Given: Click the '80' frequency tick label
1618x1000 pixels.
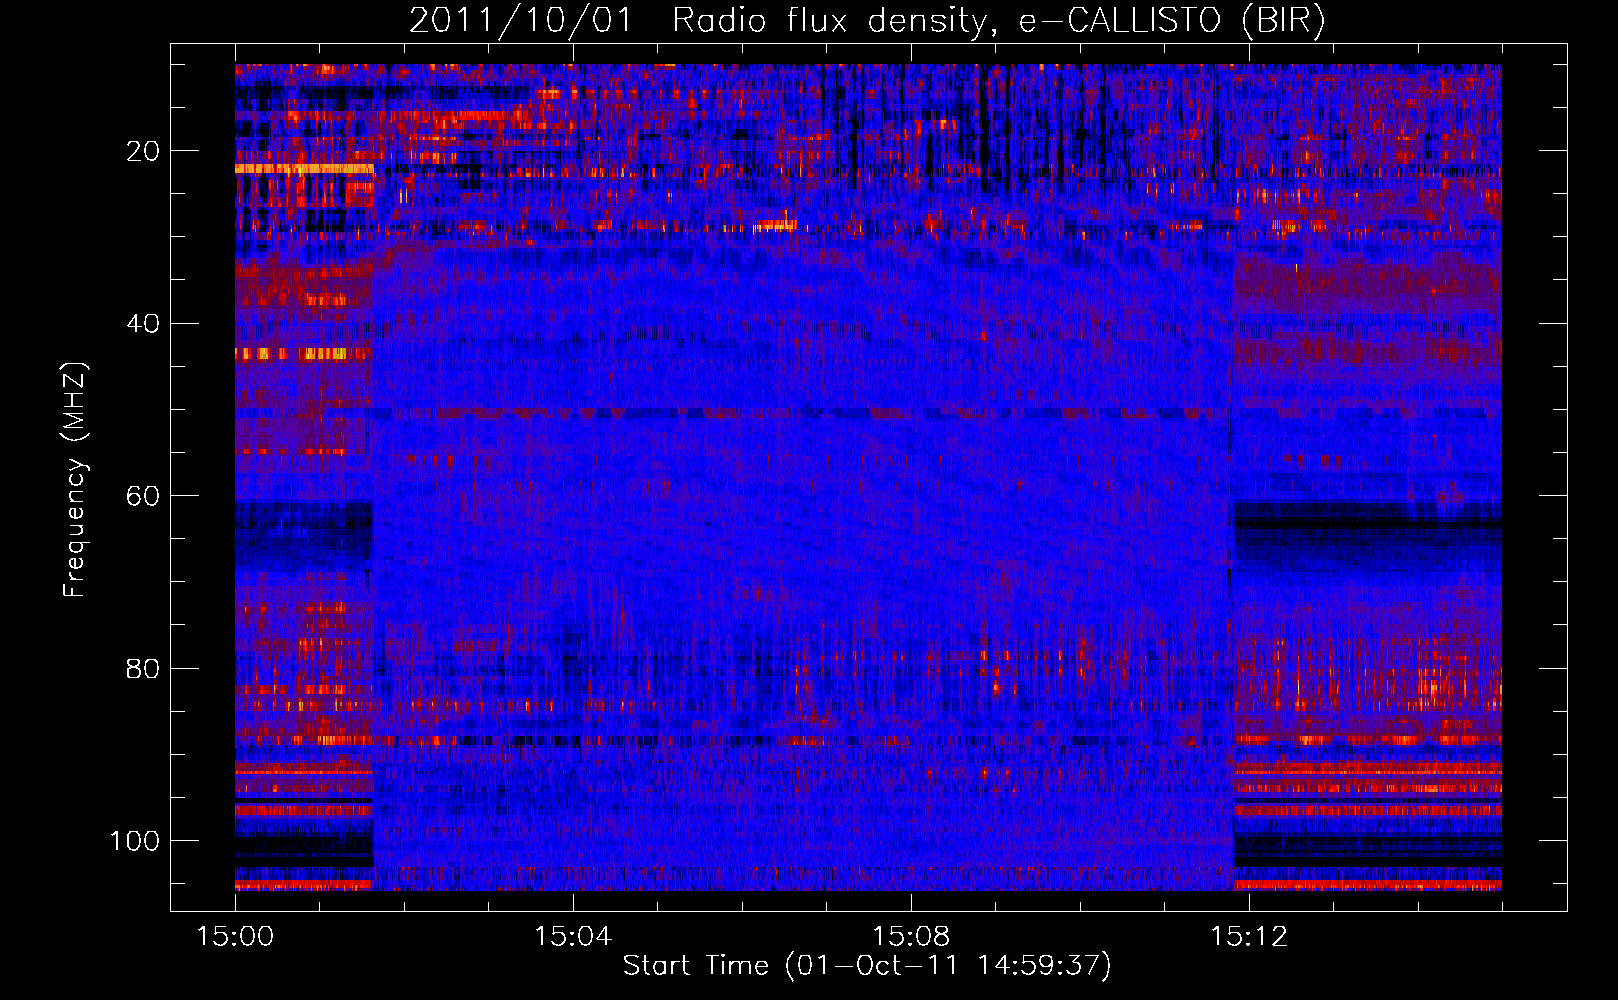Looking at the screenshot, I should tap(143, 668).
